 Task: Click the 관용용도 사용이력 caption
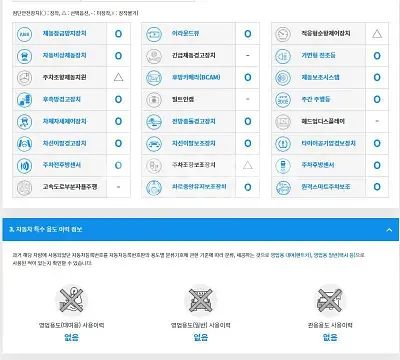[330, 325]
